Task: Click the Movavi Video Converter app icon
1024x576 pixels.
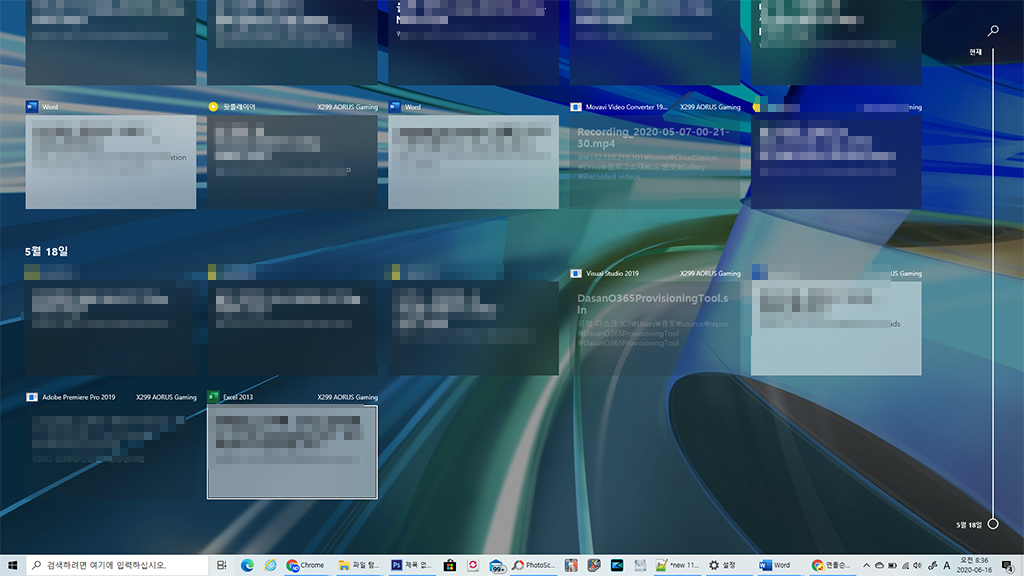Action: pos(575,107)
